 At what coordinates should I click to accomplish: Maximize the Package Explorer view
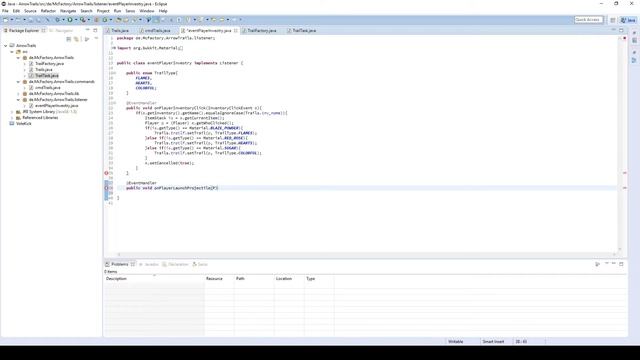pyautogui.click(x=95, y=30)
